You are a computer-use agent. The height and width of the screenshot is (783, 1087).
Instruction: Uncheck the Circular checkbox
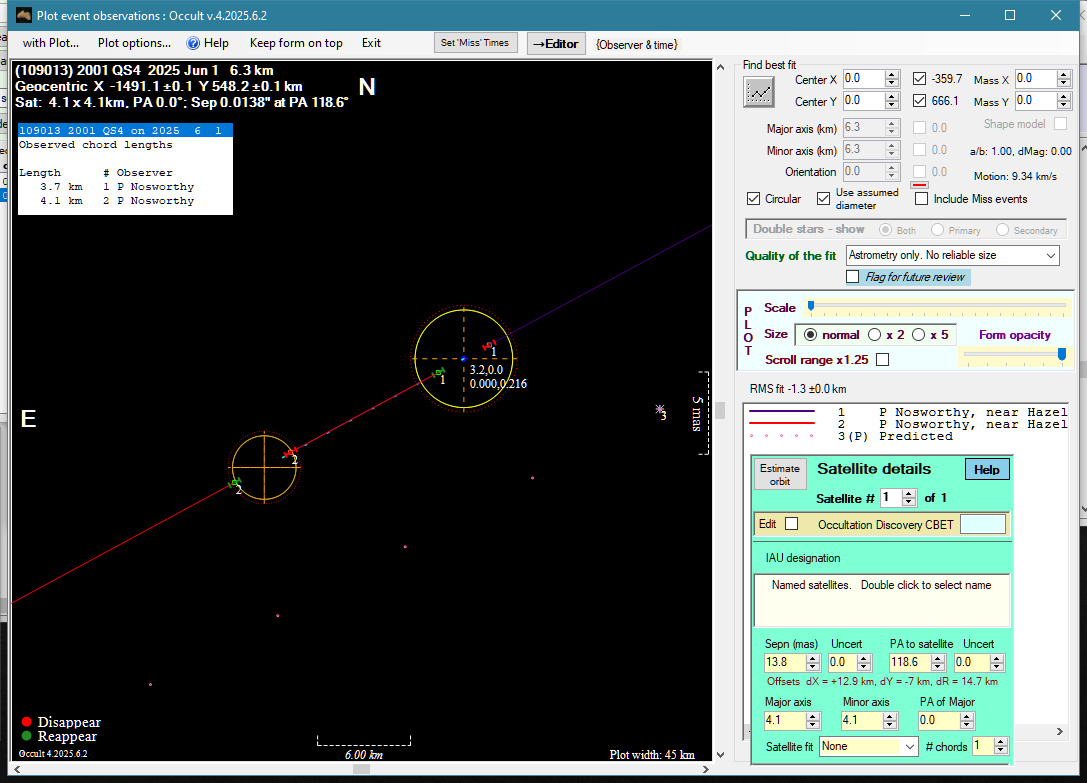point(754,199)
